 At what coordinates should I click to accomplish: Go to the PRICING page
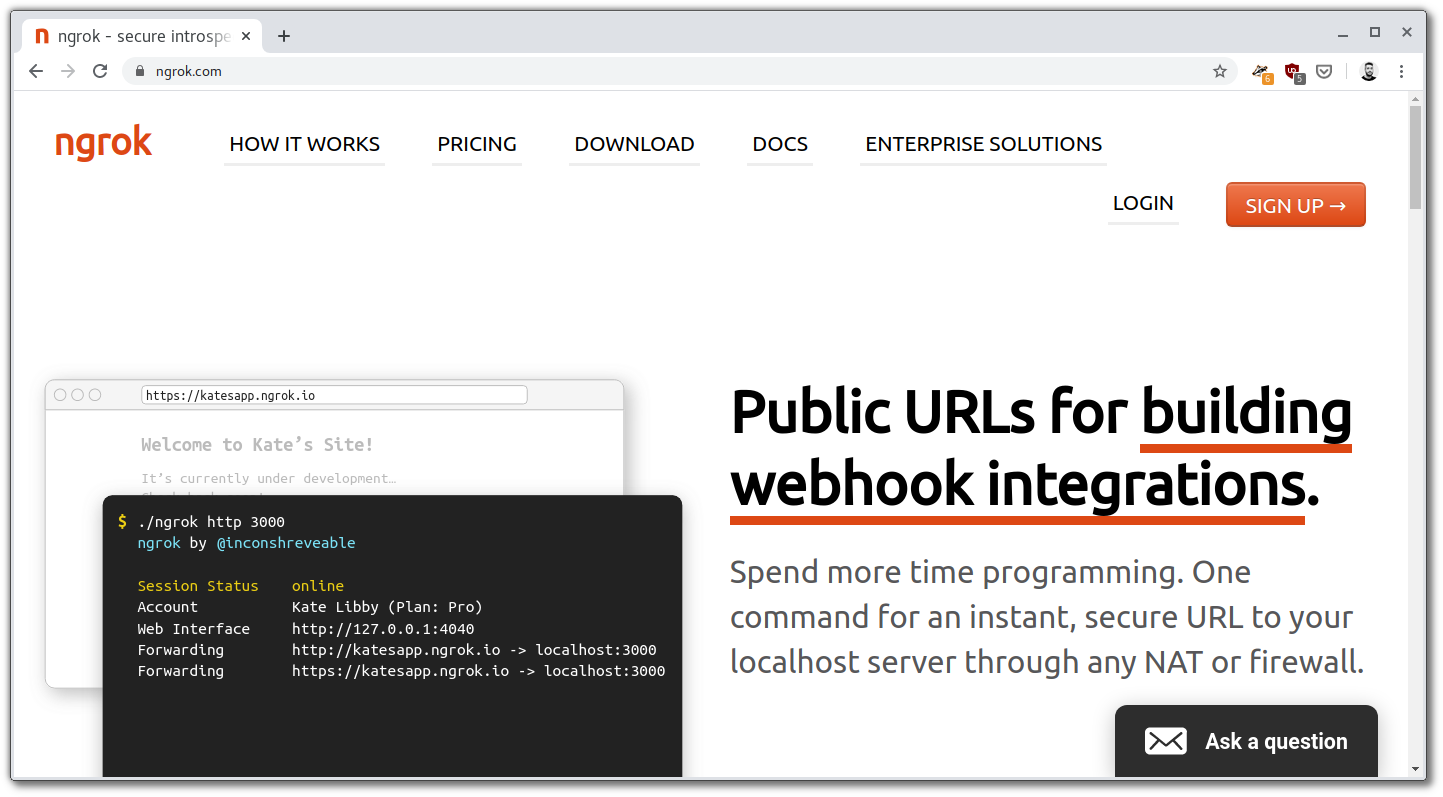477,145
